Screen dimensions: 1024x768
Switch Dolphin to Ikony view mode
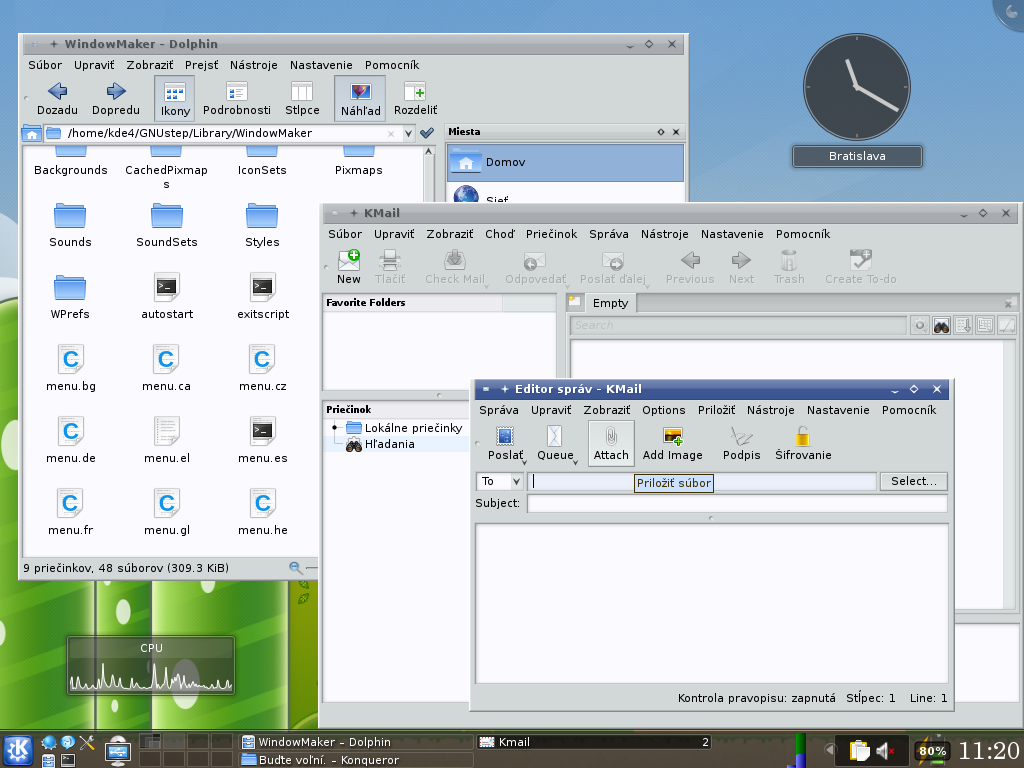point(175,99)
